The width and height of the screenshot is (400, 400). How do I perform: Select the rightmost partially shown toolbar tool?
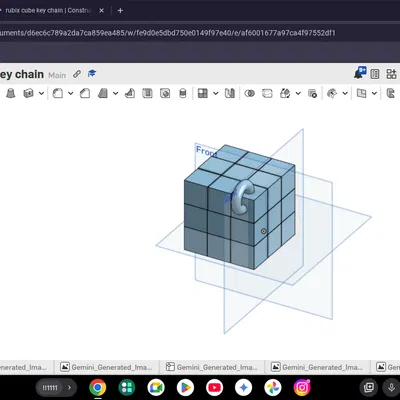coord(391,93)
